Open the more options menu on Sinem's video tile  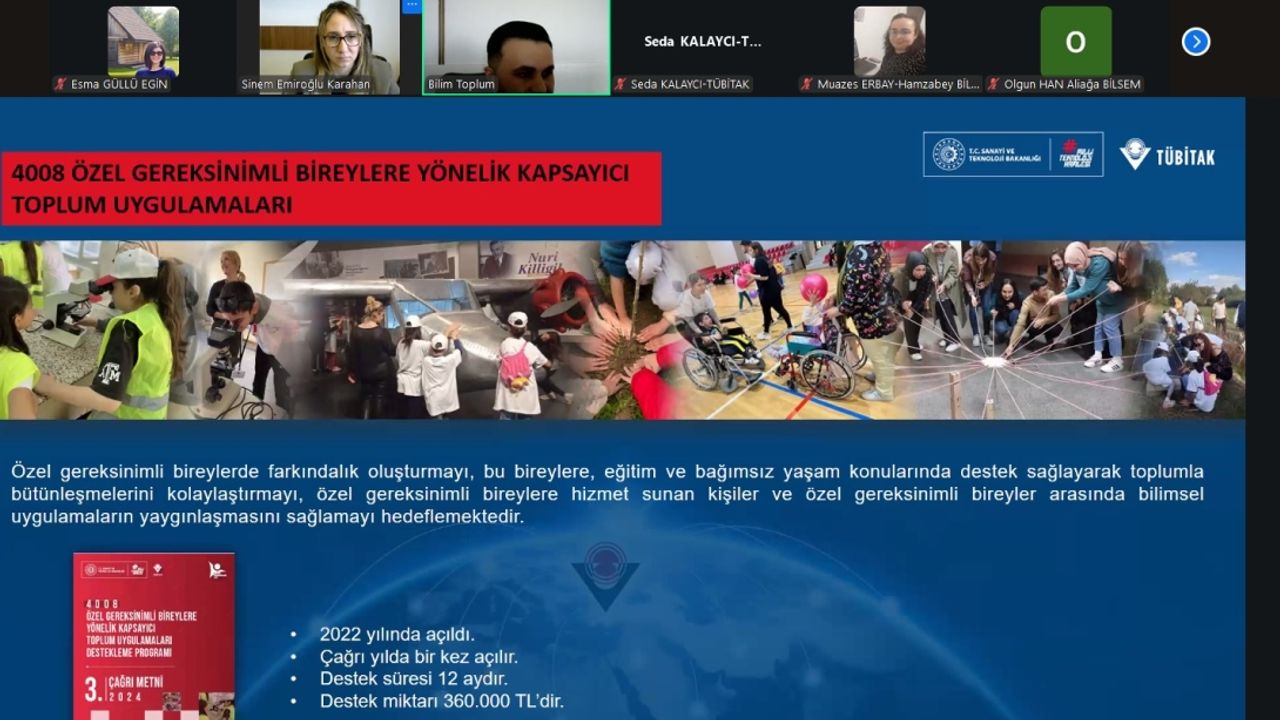411,6
